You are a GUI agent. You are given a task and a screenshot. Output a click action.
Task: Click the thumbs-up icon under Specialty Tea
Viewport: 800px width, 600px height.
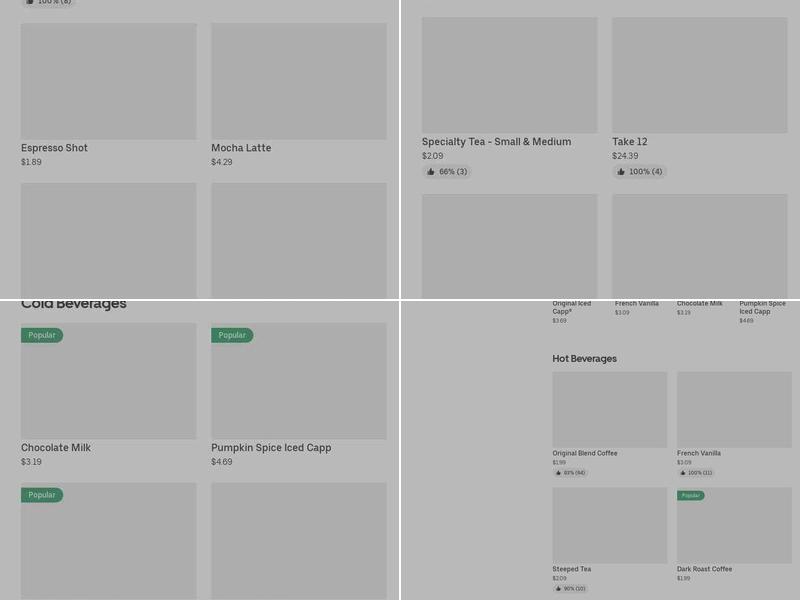431,172
